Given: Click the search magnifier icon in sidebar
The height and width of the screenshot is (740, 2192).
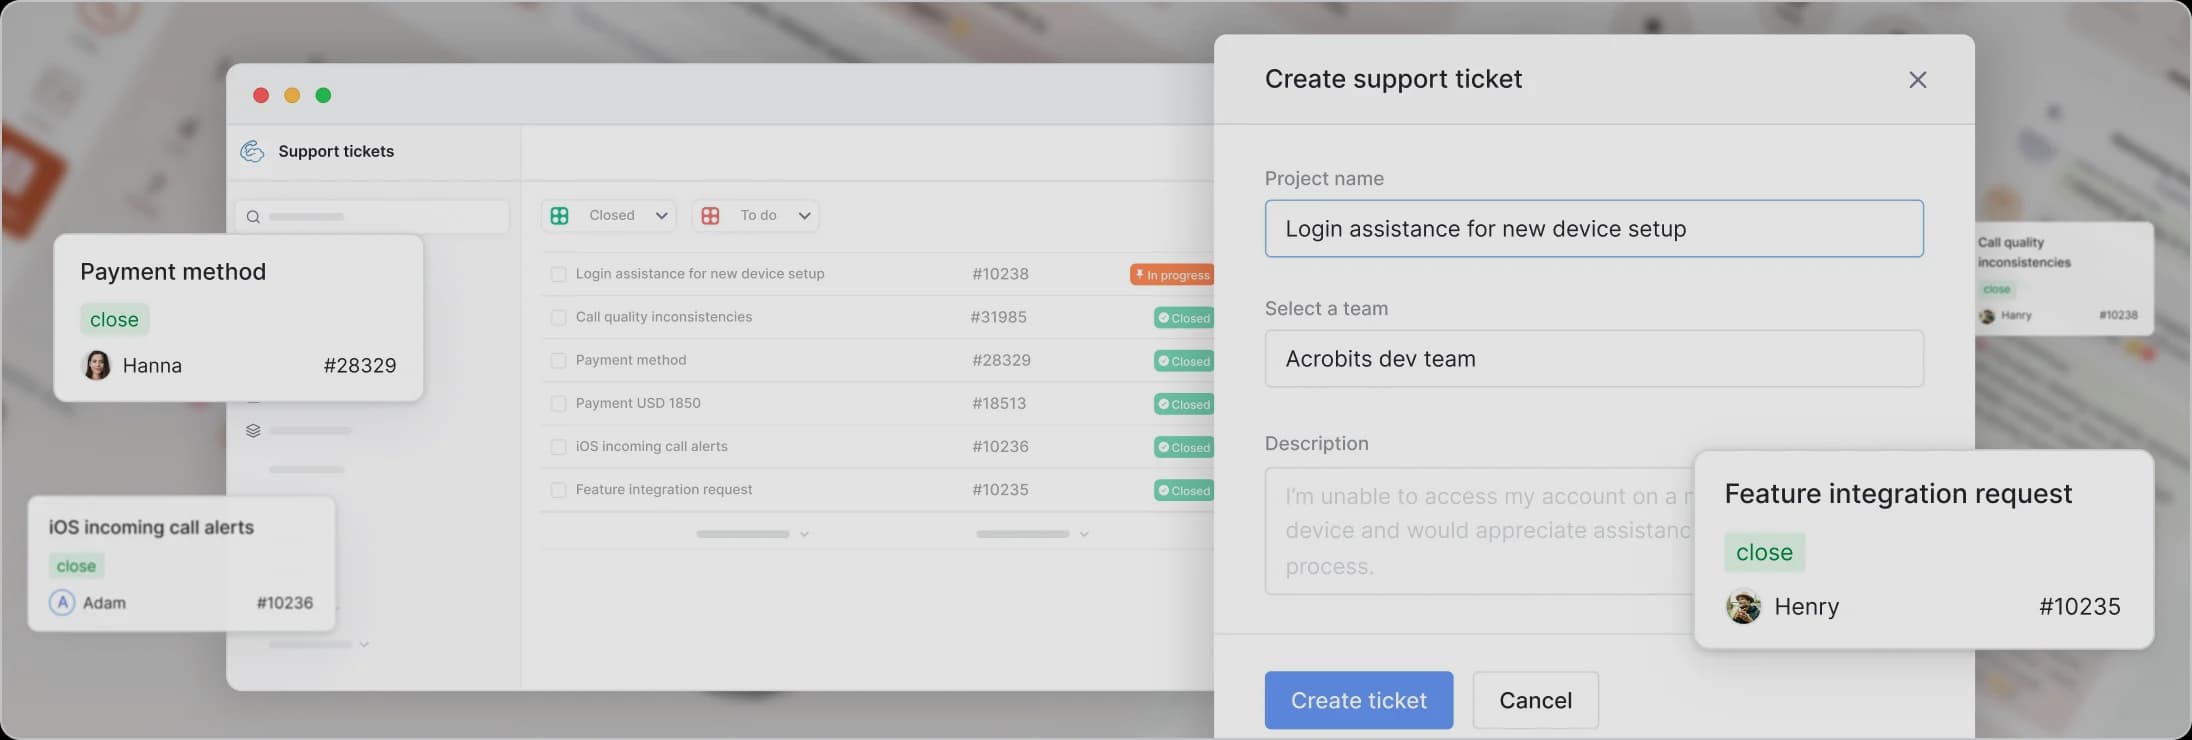Looking at the screenshot, I should [253, 217].
